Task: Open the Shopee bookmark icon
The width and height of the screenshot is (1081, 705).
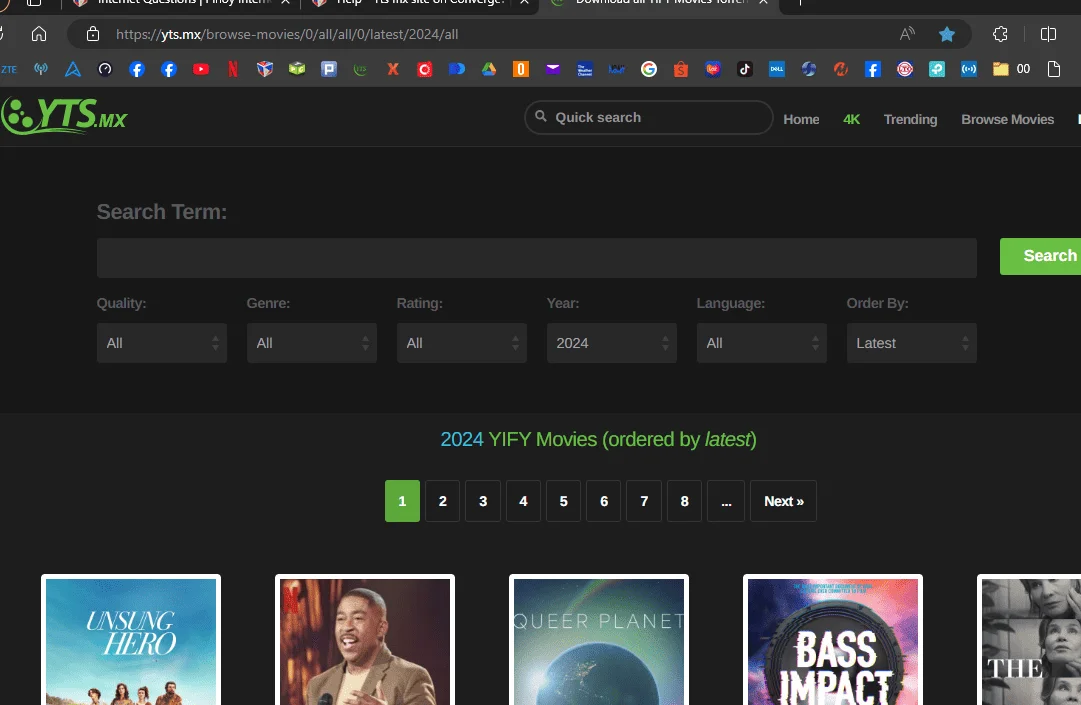Action: coord(680,69)
